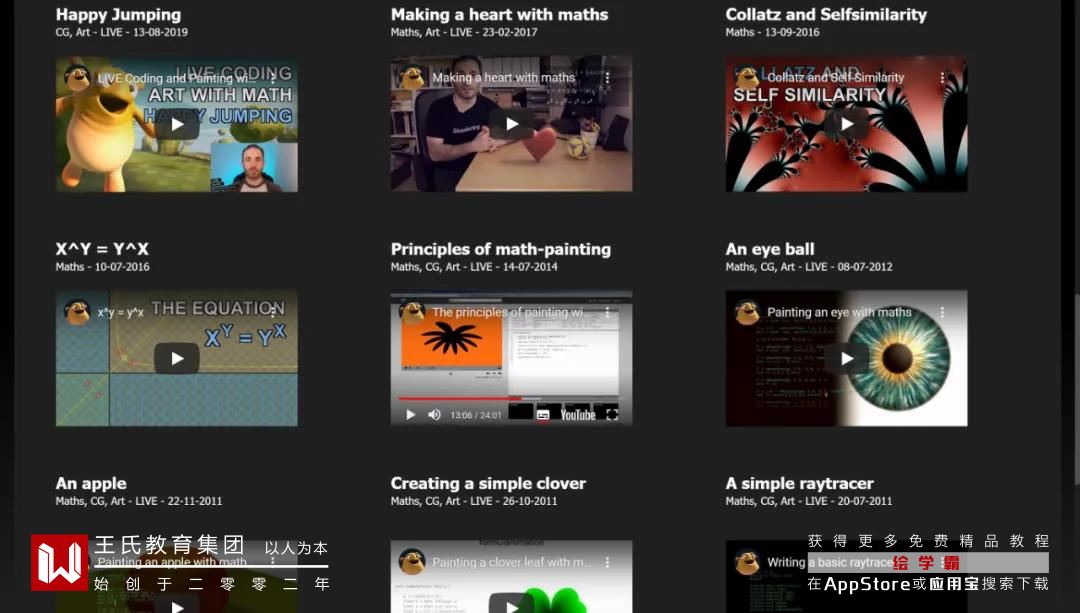Screen dimensions: 1080x613
Task: Play the Collatz and Self-Similarity video
Action: pyautogui.click(x=847, y=124)
